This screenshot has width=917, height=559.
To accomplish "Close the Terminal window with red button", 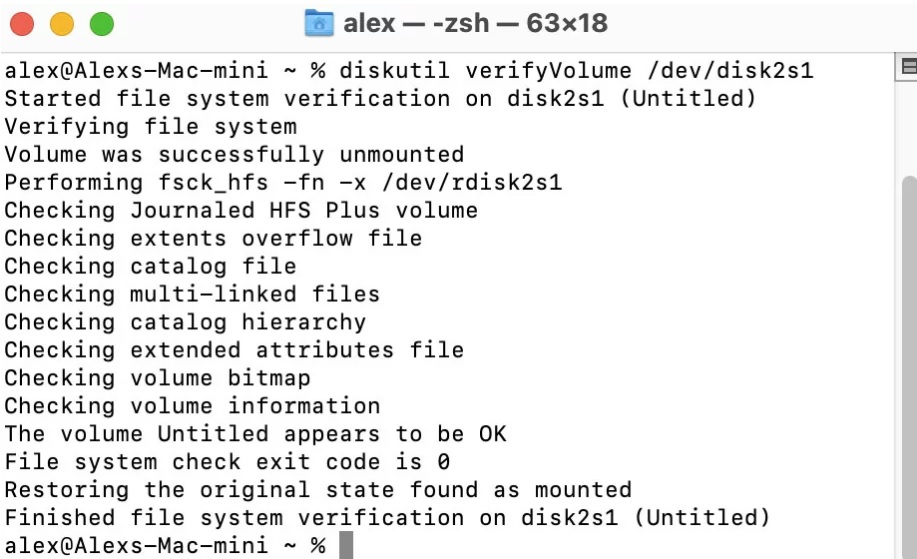I will click(24, 24).
